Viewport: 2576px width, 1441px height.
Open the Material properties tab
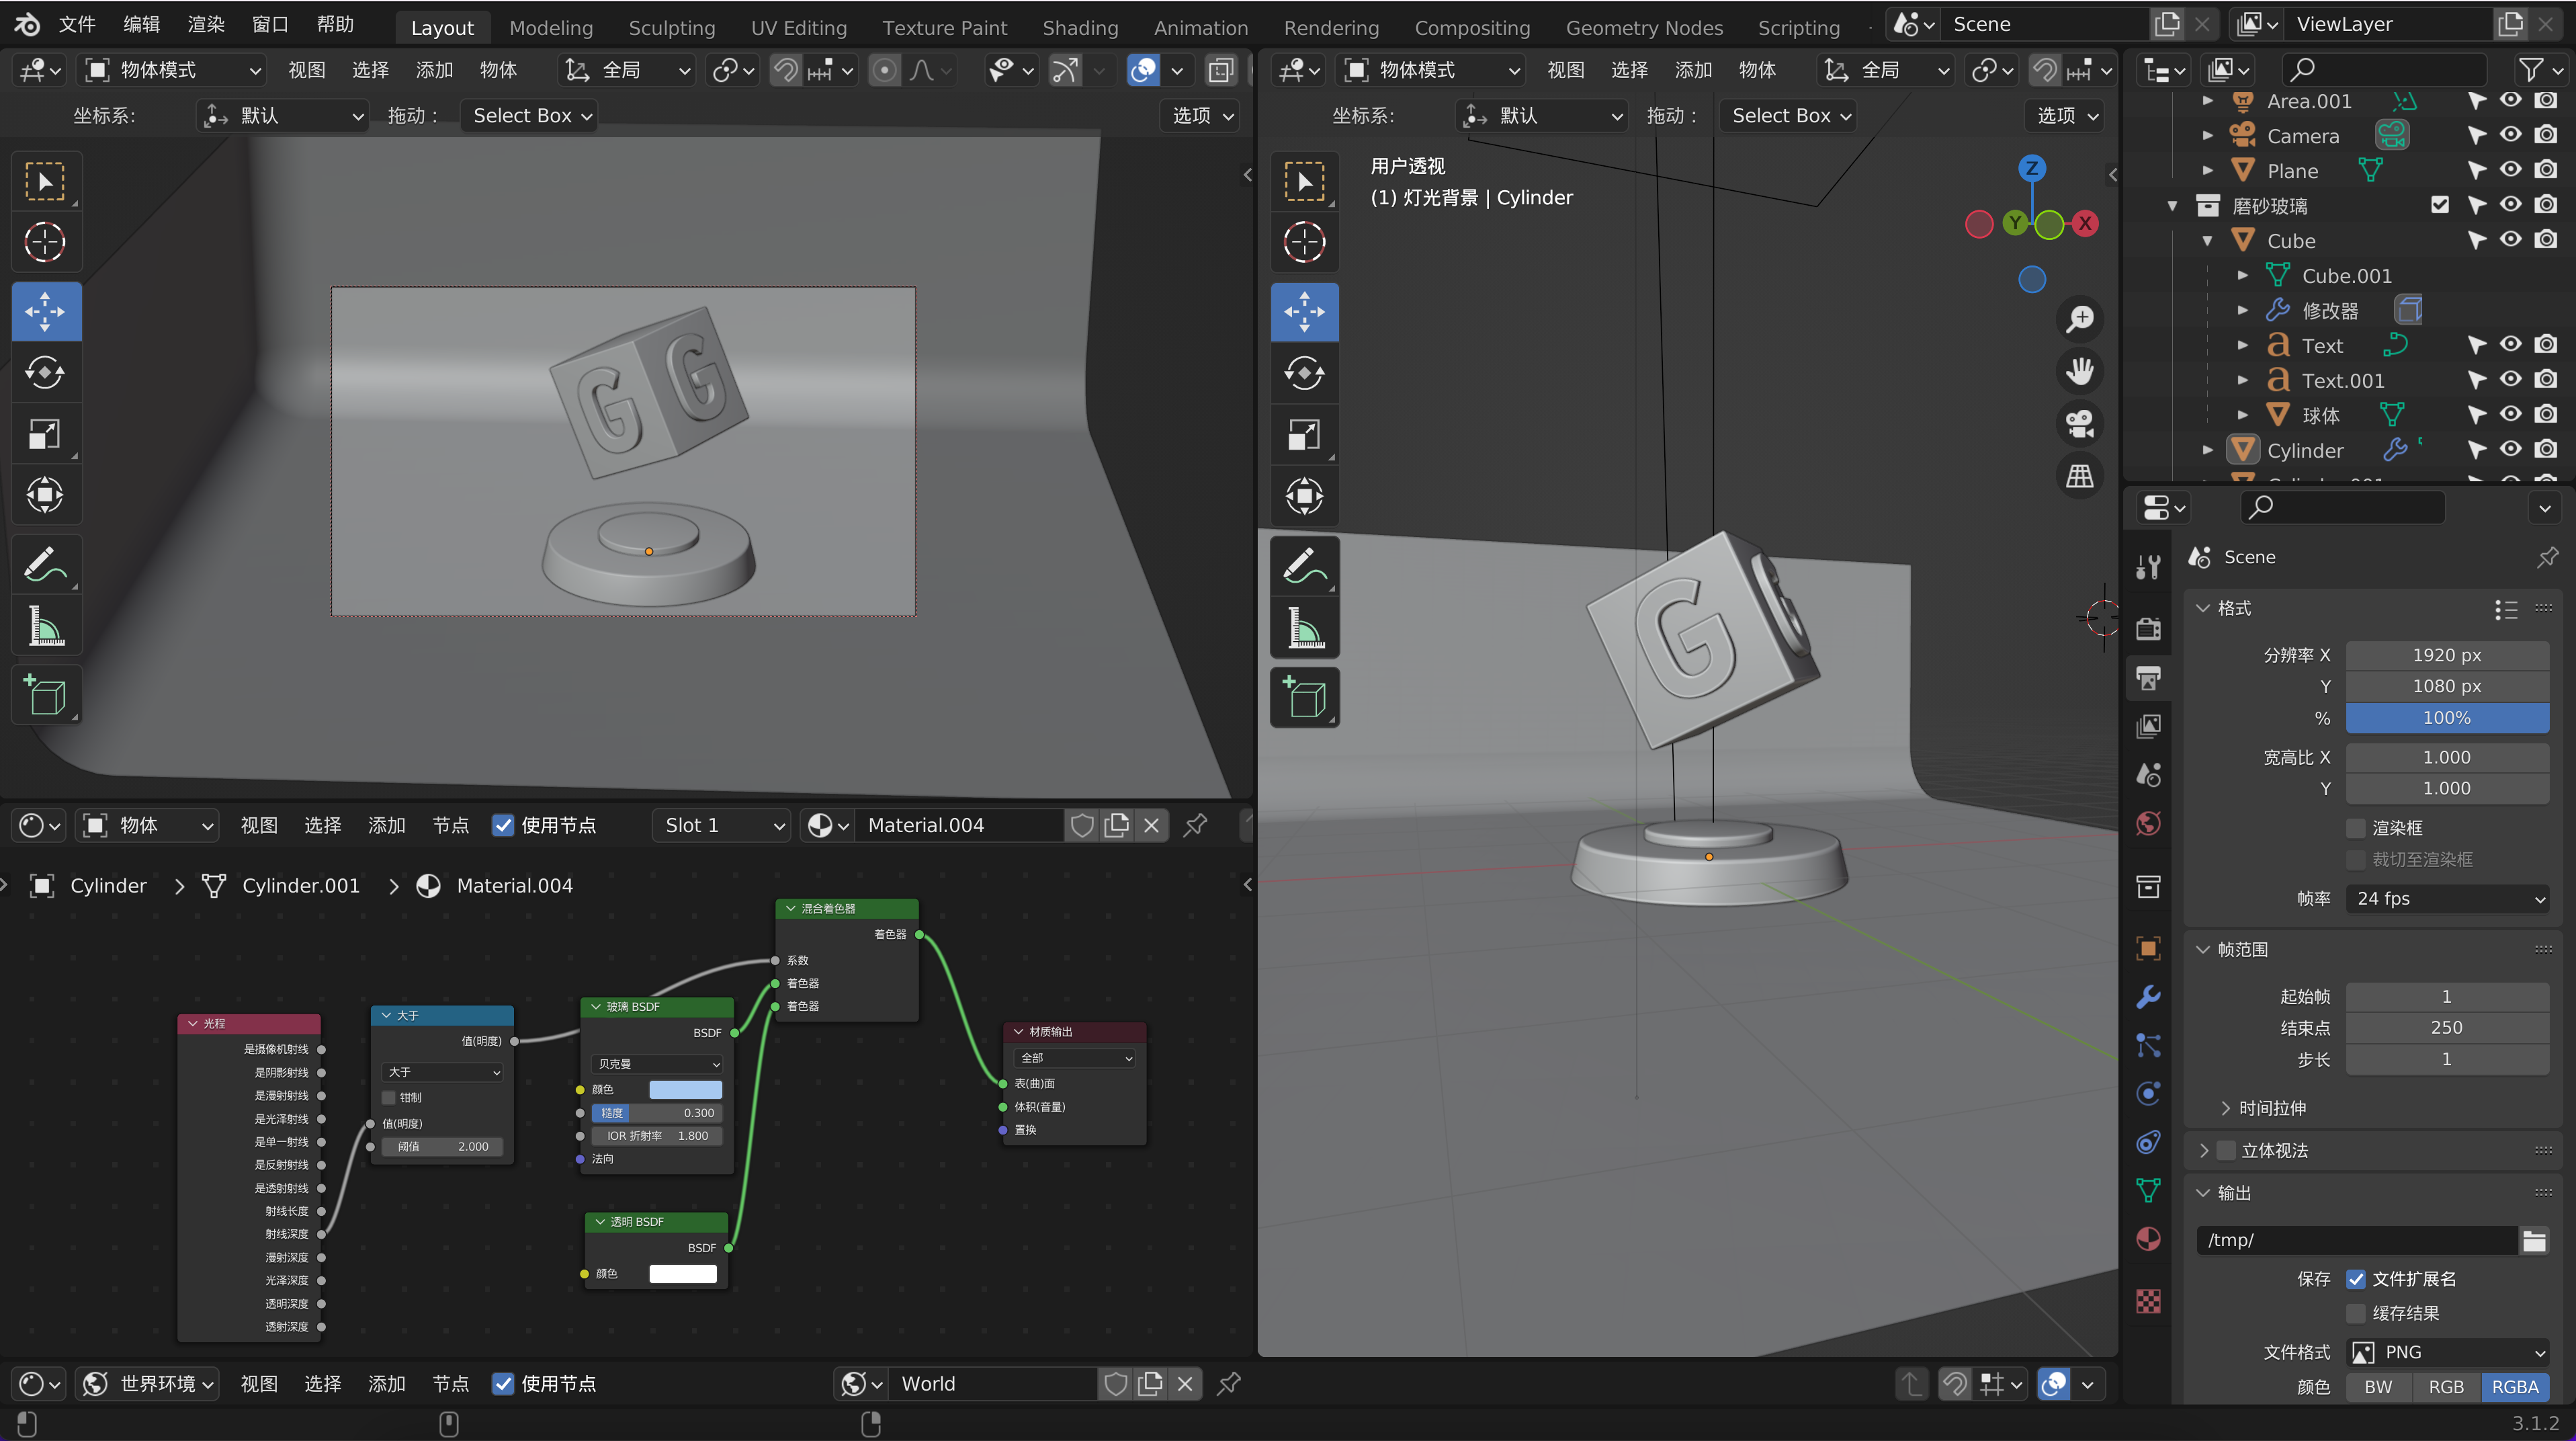click(2148, 1239)
